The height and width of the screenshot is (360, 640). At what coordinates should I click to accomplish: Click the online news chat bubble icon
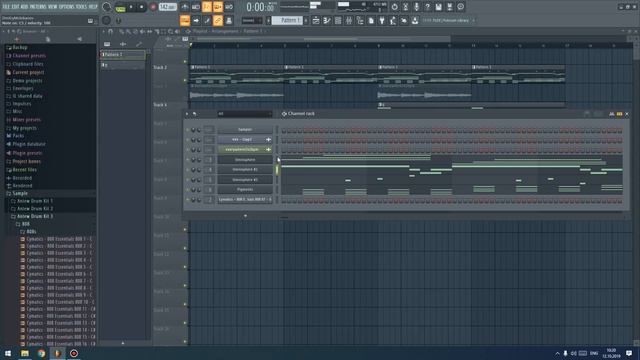pyautogui.click(x=460, y=7)
